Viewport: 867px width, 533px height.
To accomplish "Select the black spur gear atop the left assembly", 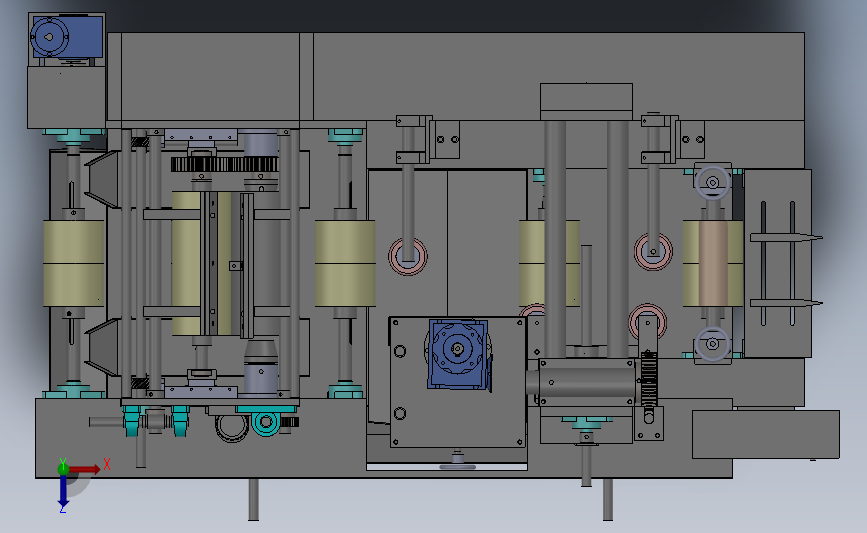I will 224,164.
